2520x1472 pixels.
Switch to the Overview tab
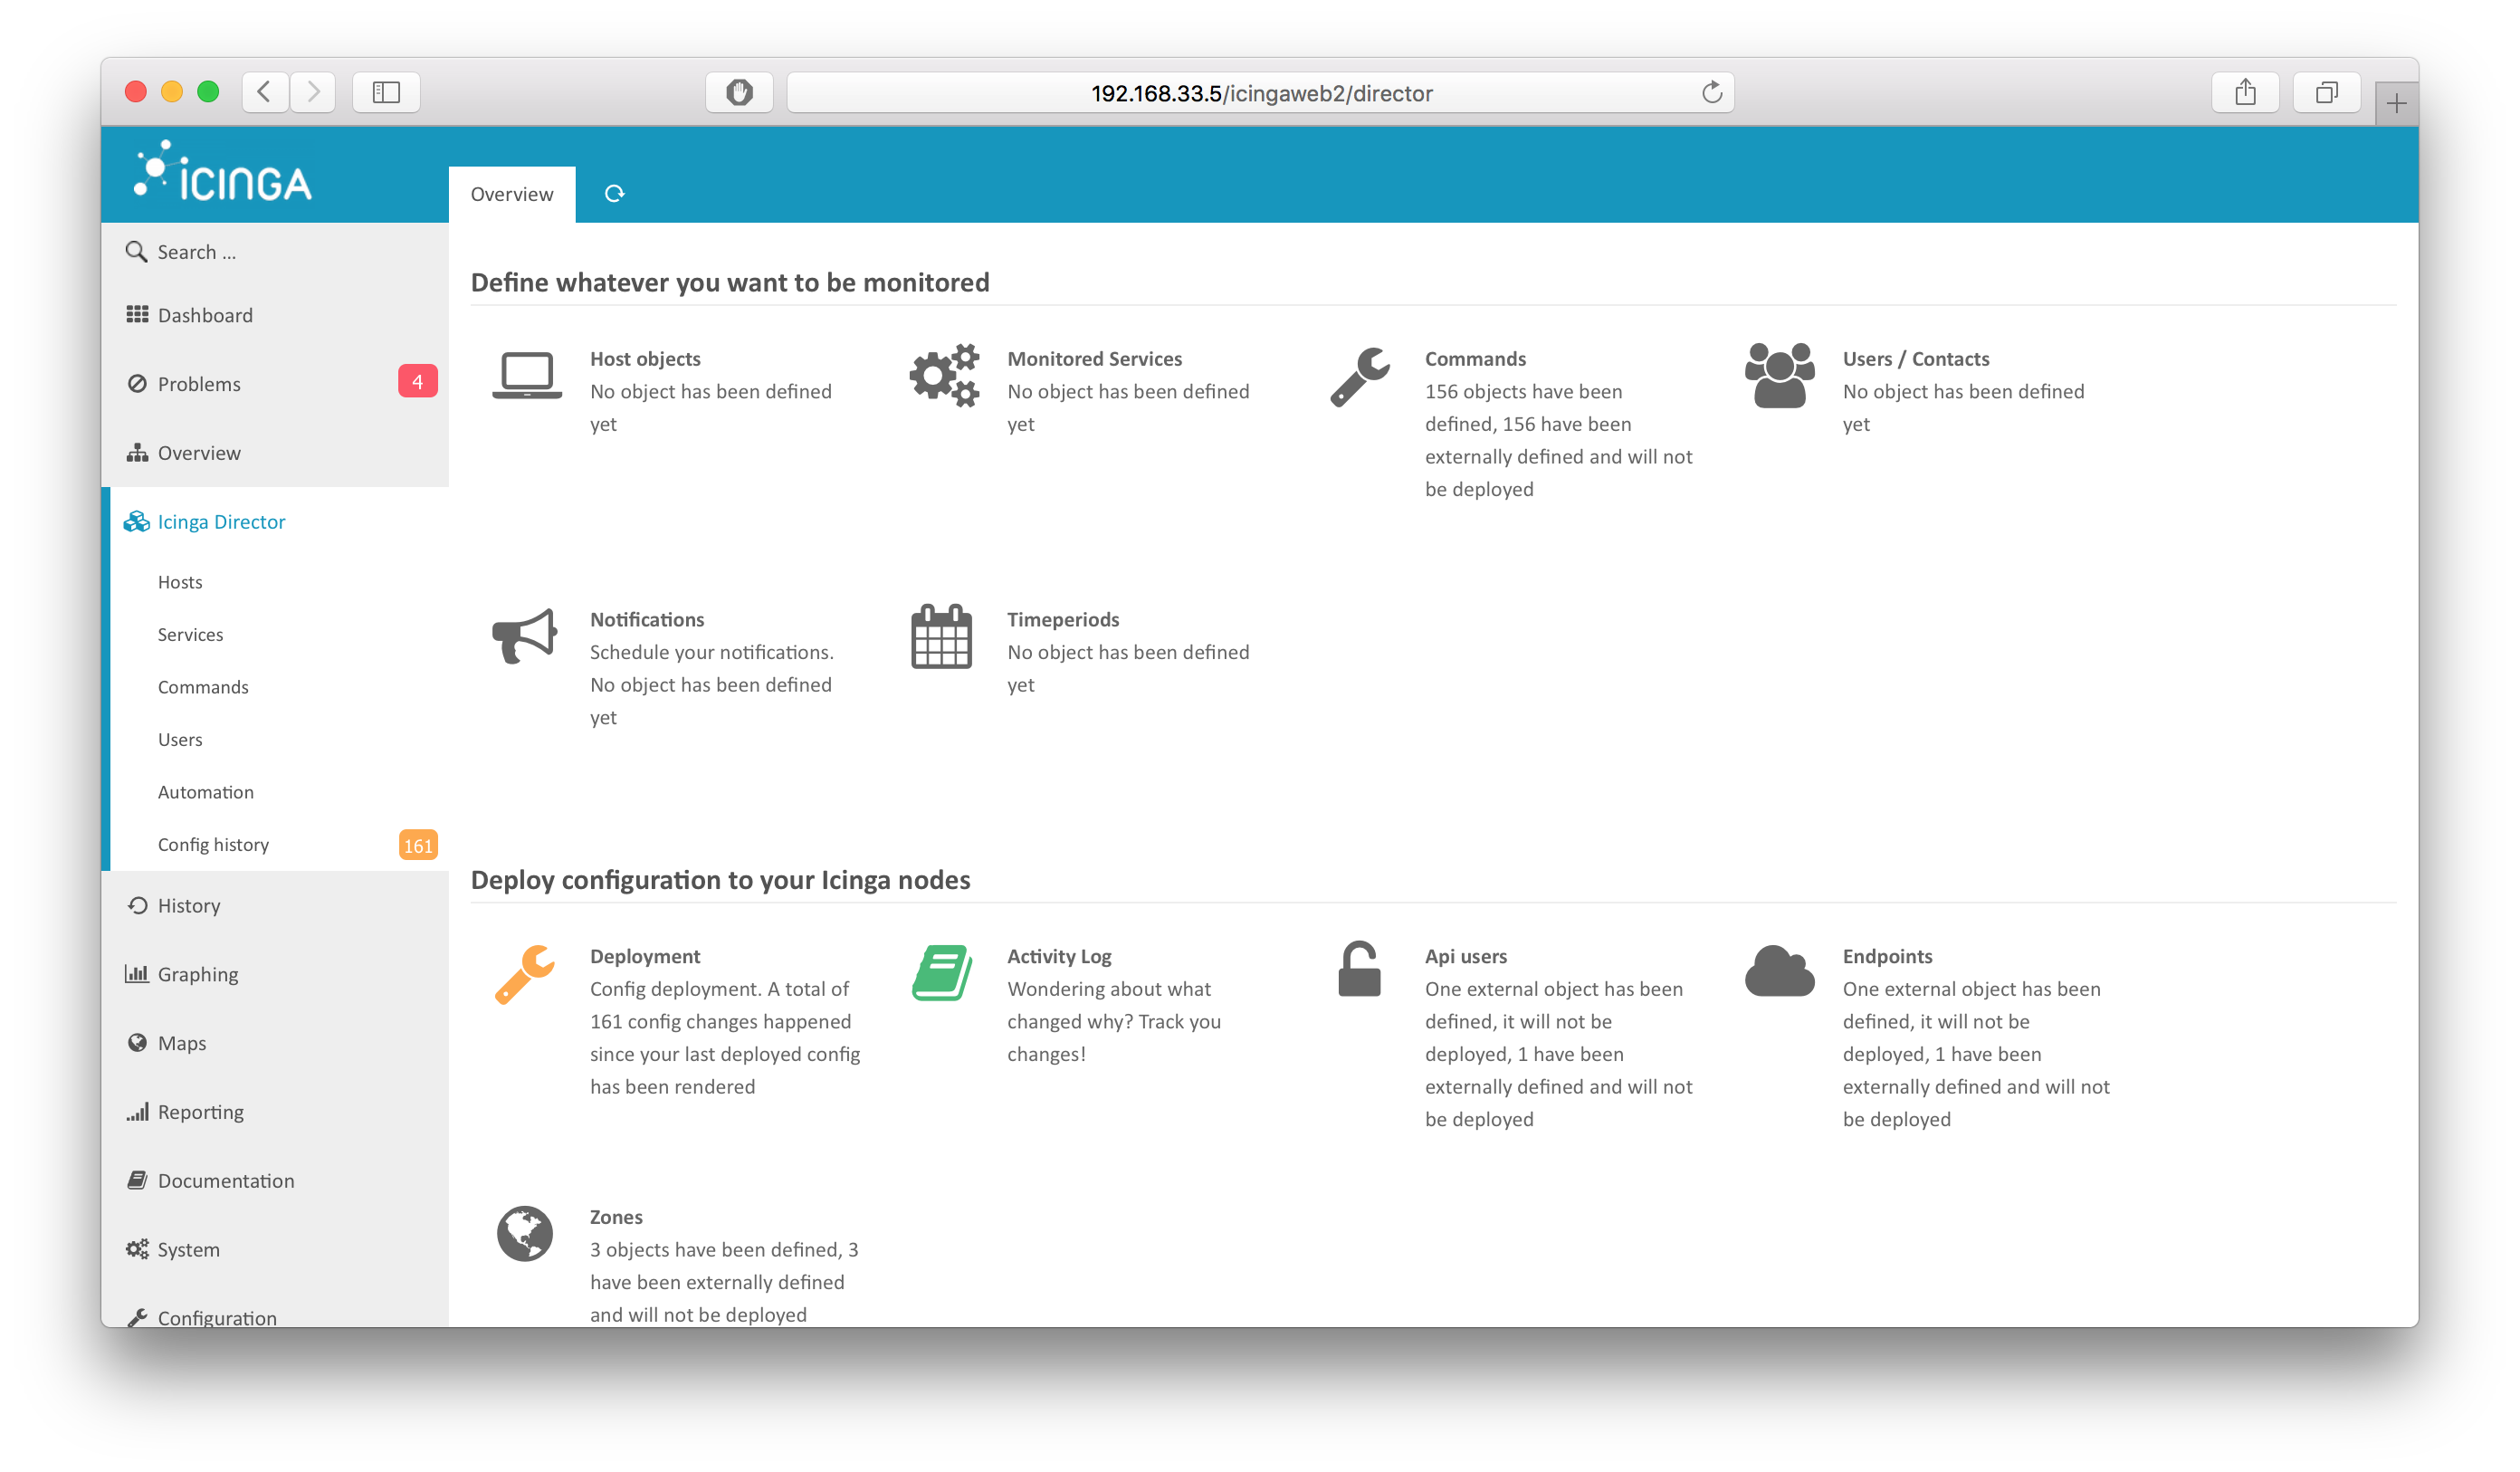click(x=513, y=193)
